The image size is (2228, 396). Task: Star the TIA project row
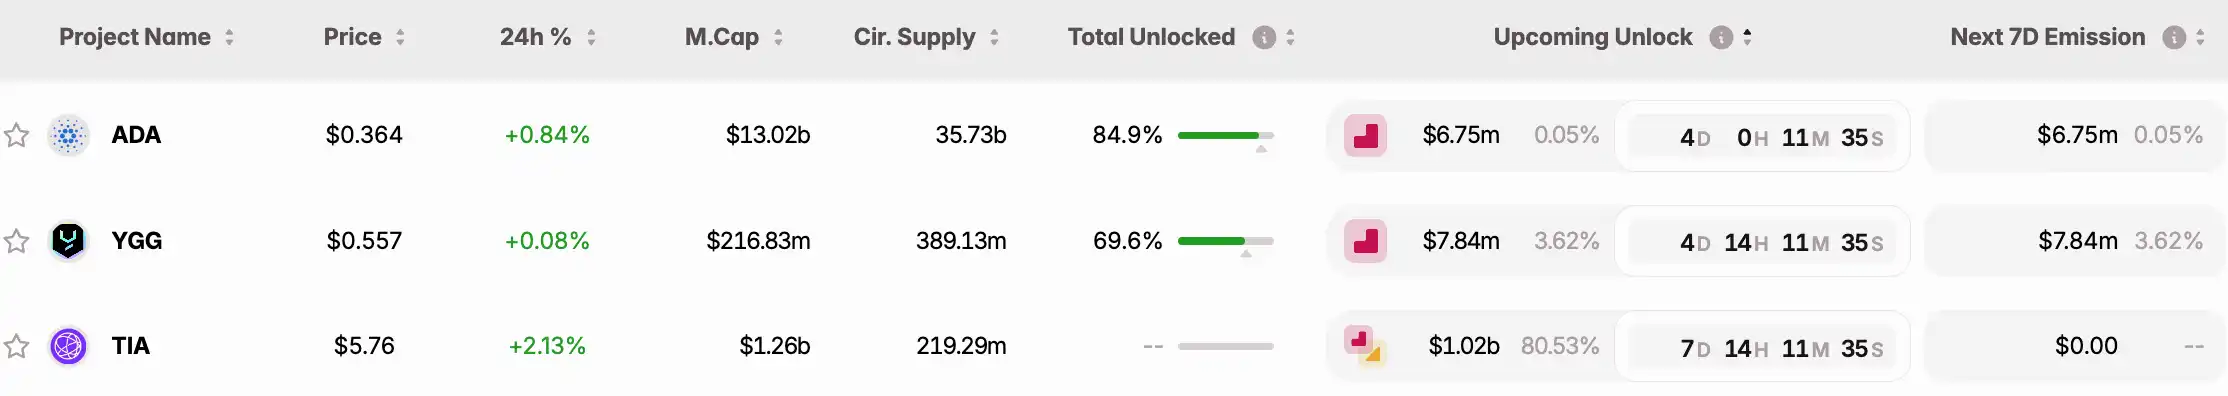[16, 346]
